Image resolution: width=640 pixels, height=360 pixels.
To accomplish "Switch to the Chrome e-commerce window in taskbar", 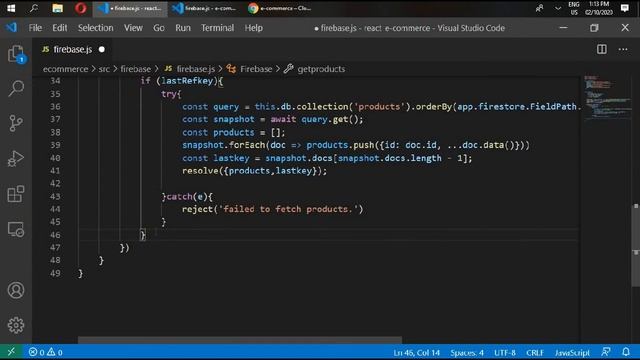I will point(280,8).
